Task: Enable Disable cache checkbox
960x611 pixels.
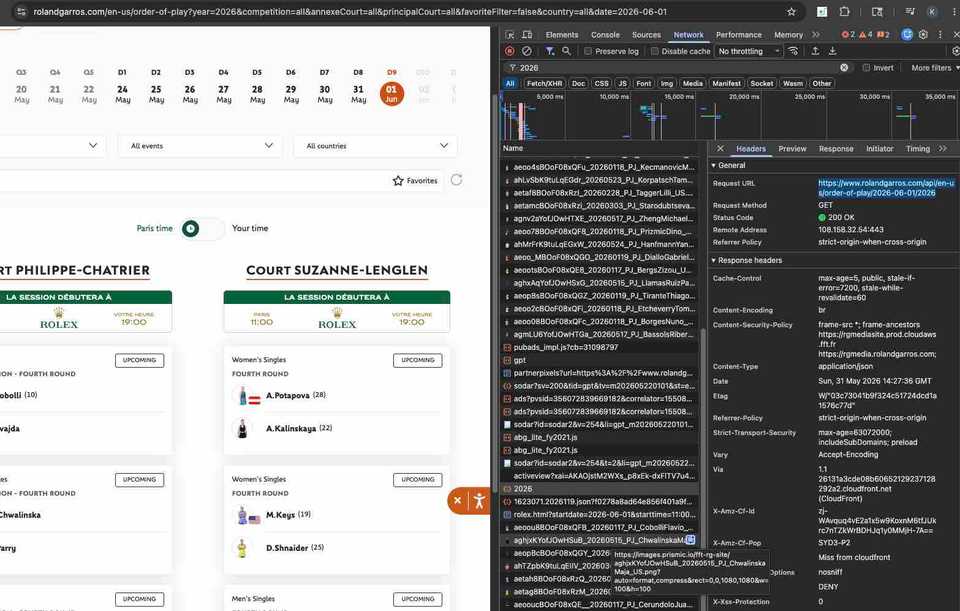Action: pyautogui.click(x=654, y=51)
